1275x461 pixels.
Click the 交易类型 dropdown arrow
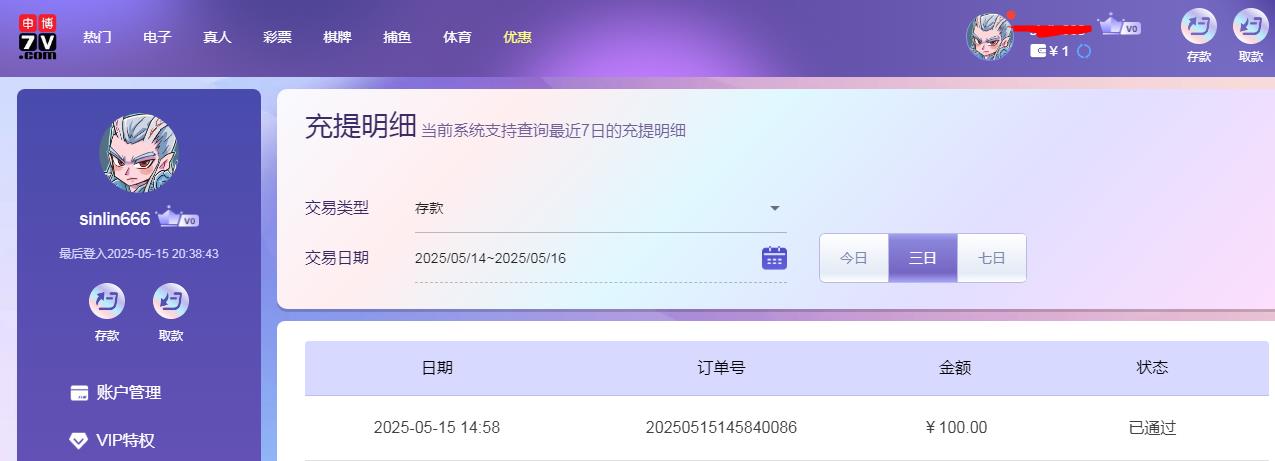775,208
